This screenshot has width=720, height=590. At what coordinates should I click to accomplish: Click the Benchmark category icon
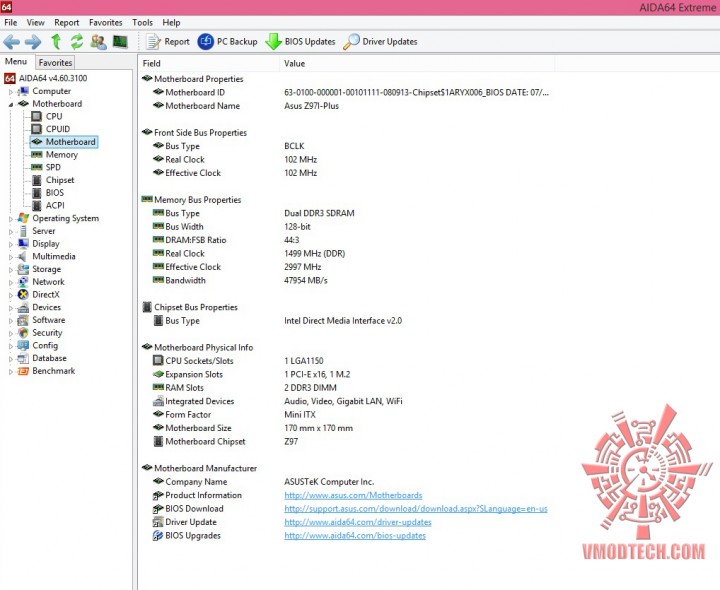pyautogui.click(x=23, y=371)
